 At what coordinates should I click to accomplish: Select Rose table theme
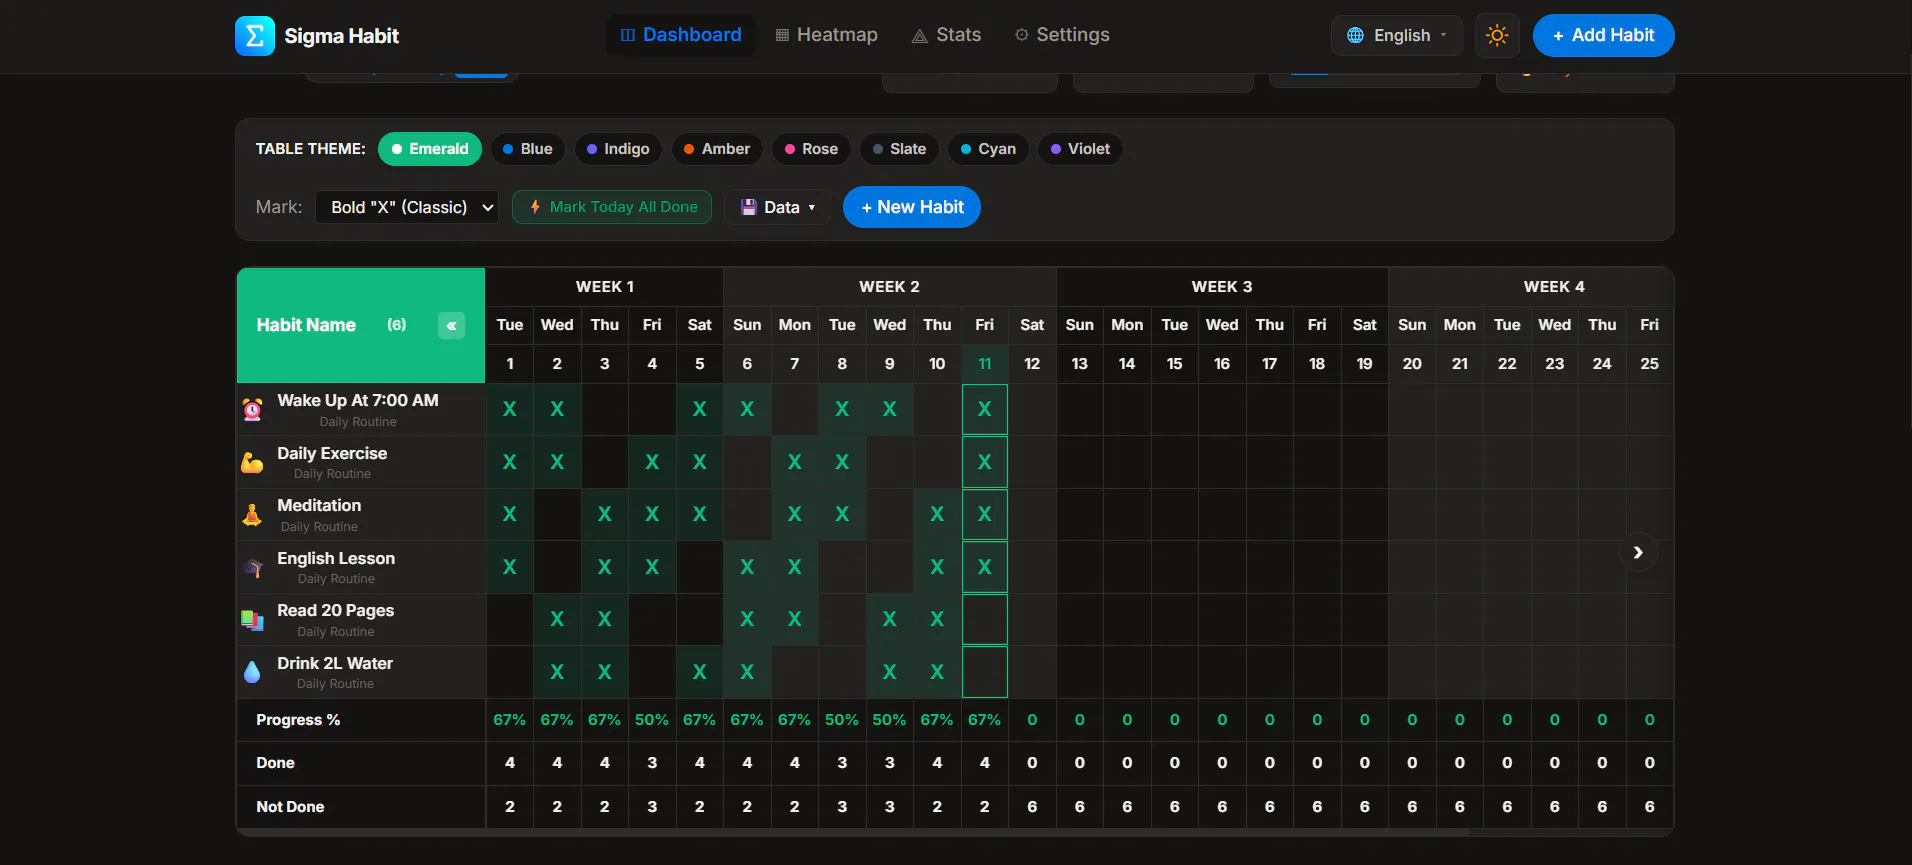coord(811,149)
